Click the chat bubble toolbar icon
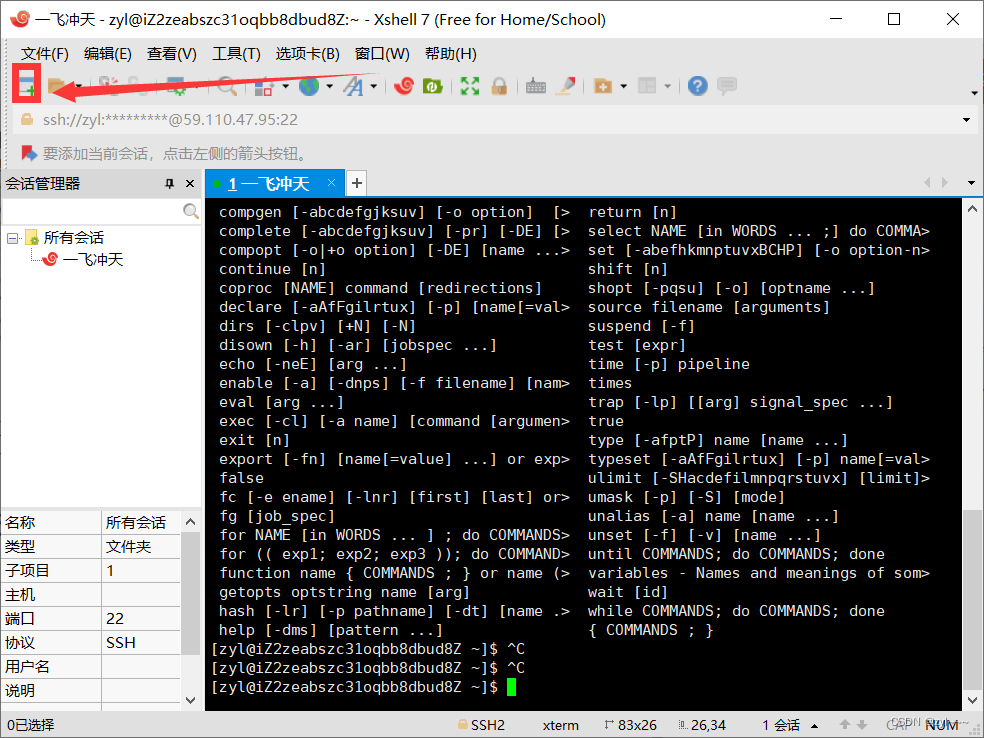This screenshot has height=738, width=984. (x=727, y=86)
